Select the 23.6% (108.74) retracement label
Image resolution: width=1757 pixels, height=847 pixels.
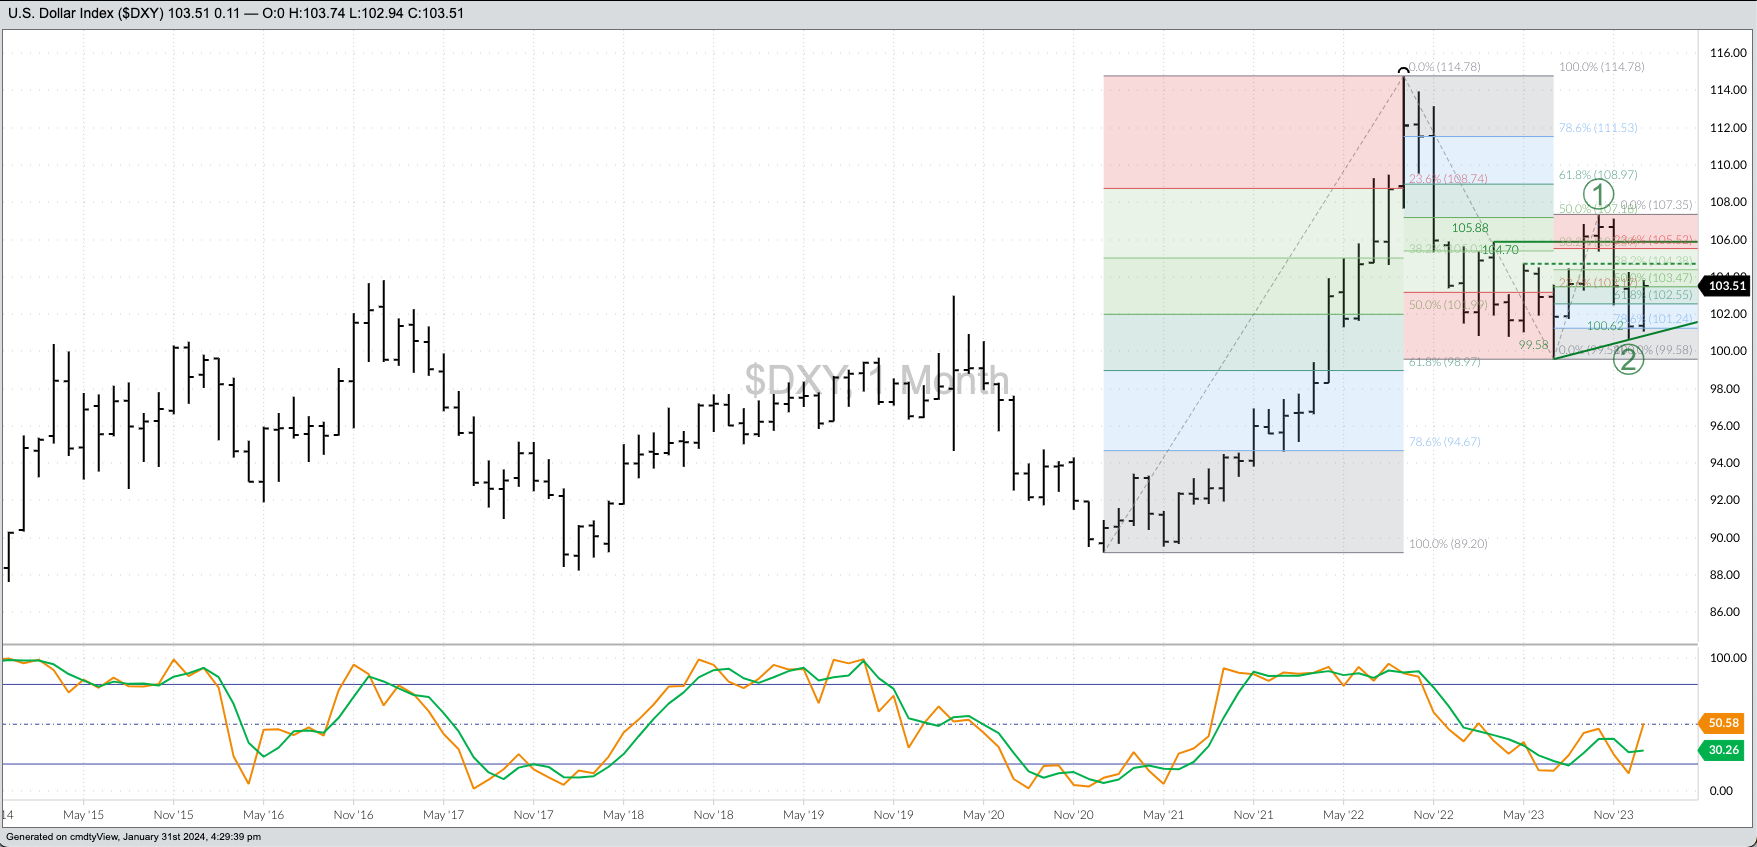coord(1448,179)
